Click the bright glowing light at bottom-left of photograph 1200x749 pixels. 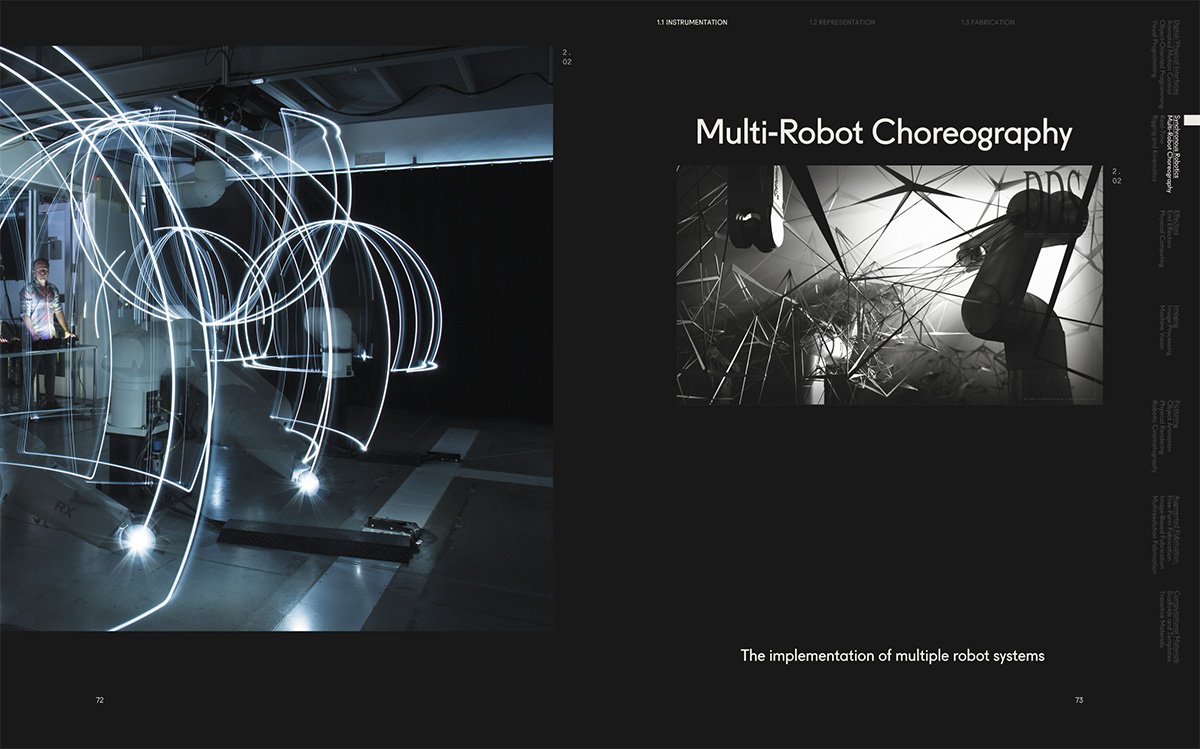pos(137,538)
